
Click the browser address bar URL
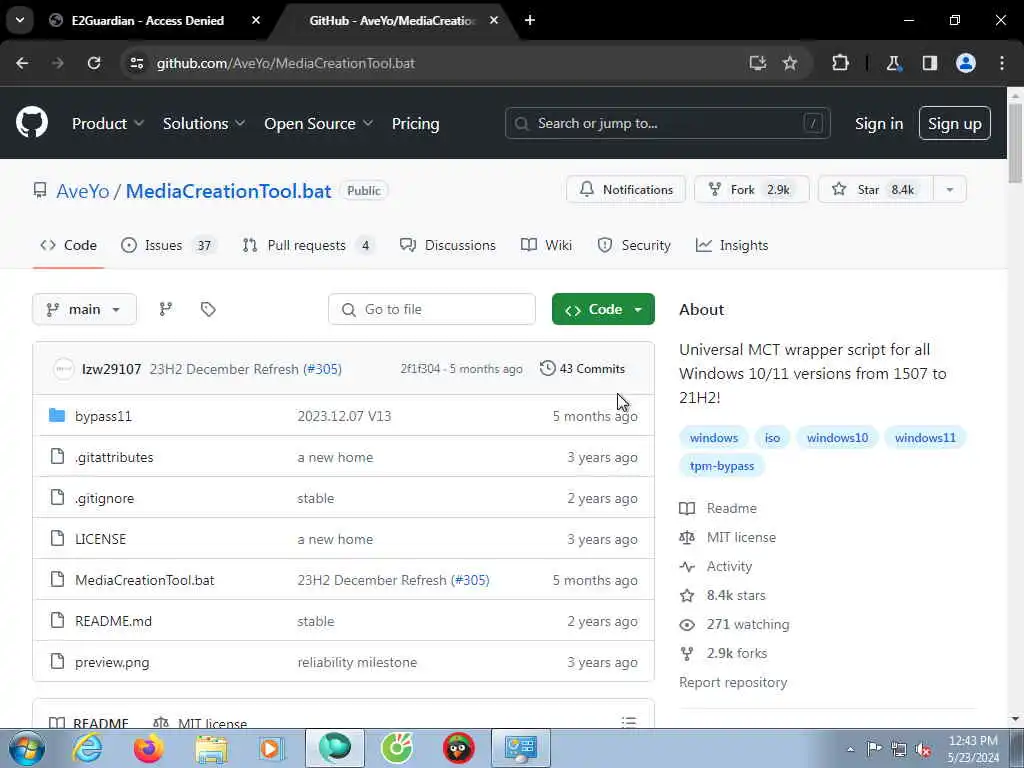(x=285, y=63)
